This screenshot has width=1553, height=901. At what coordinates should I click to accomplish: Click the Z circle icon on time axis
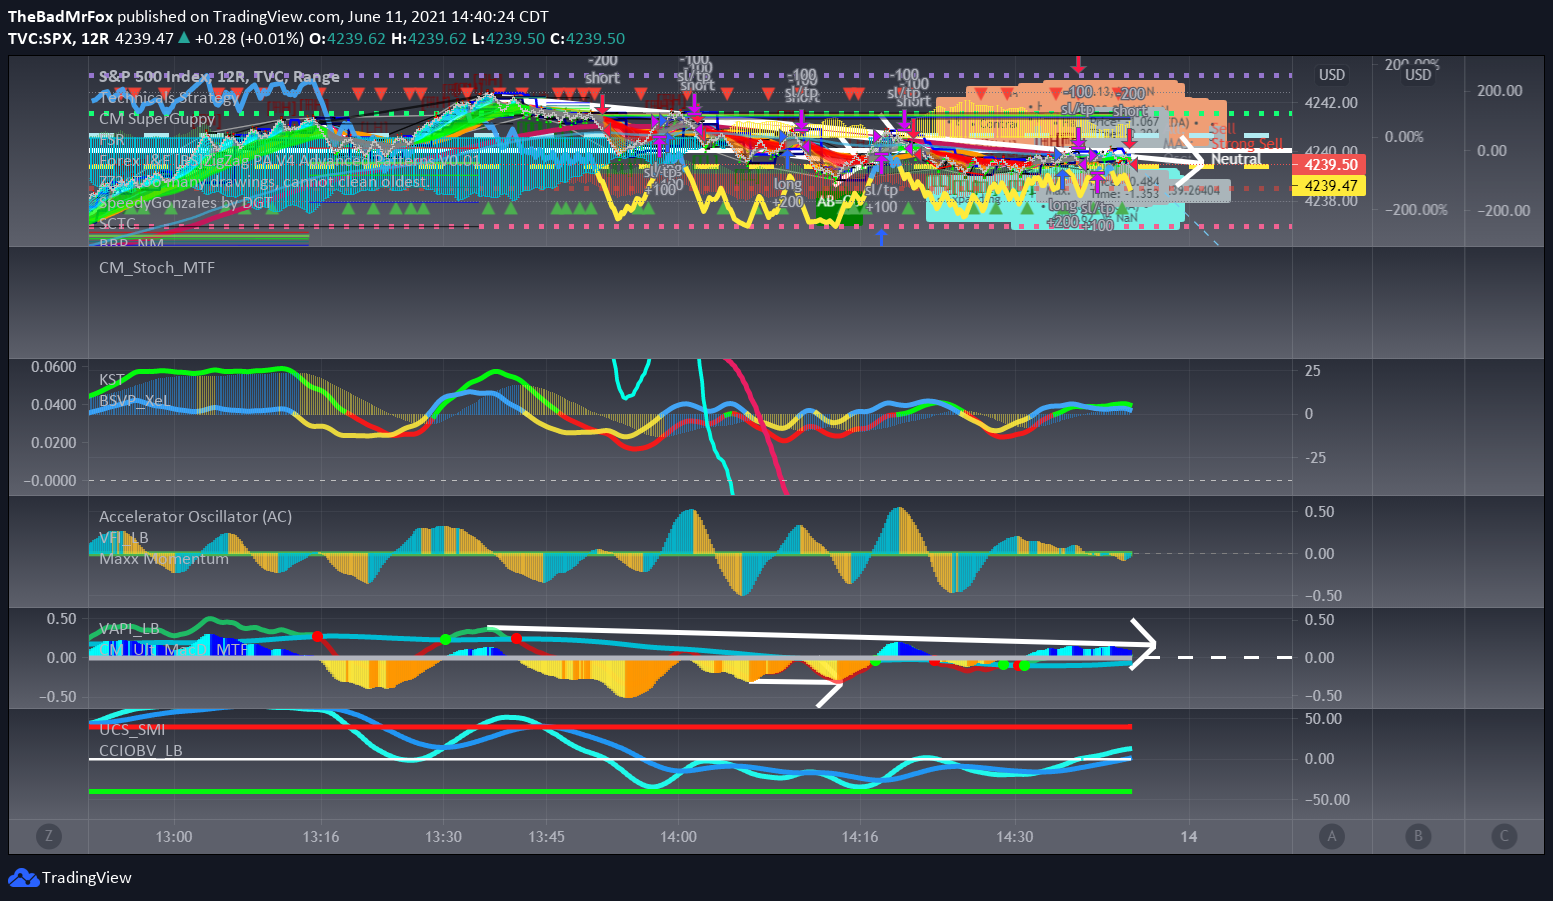(x=47, y=836)
